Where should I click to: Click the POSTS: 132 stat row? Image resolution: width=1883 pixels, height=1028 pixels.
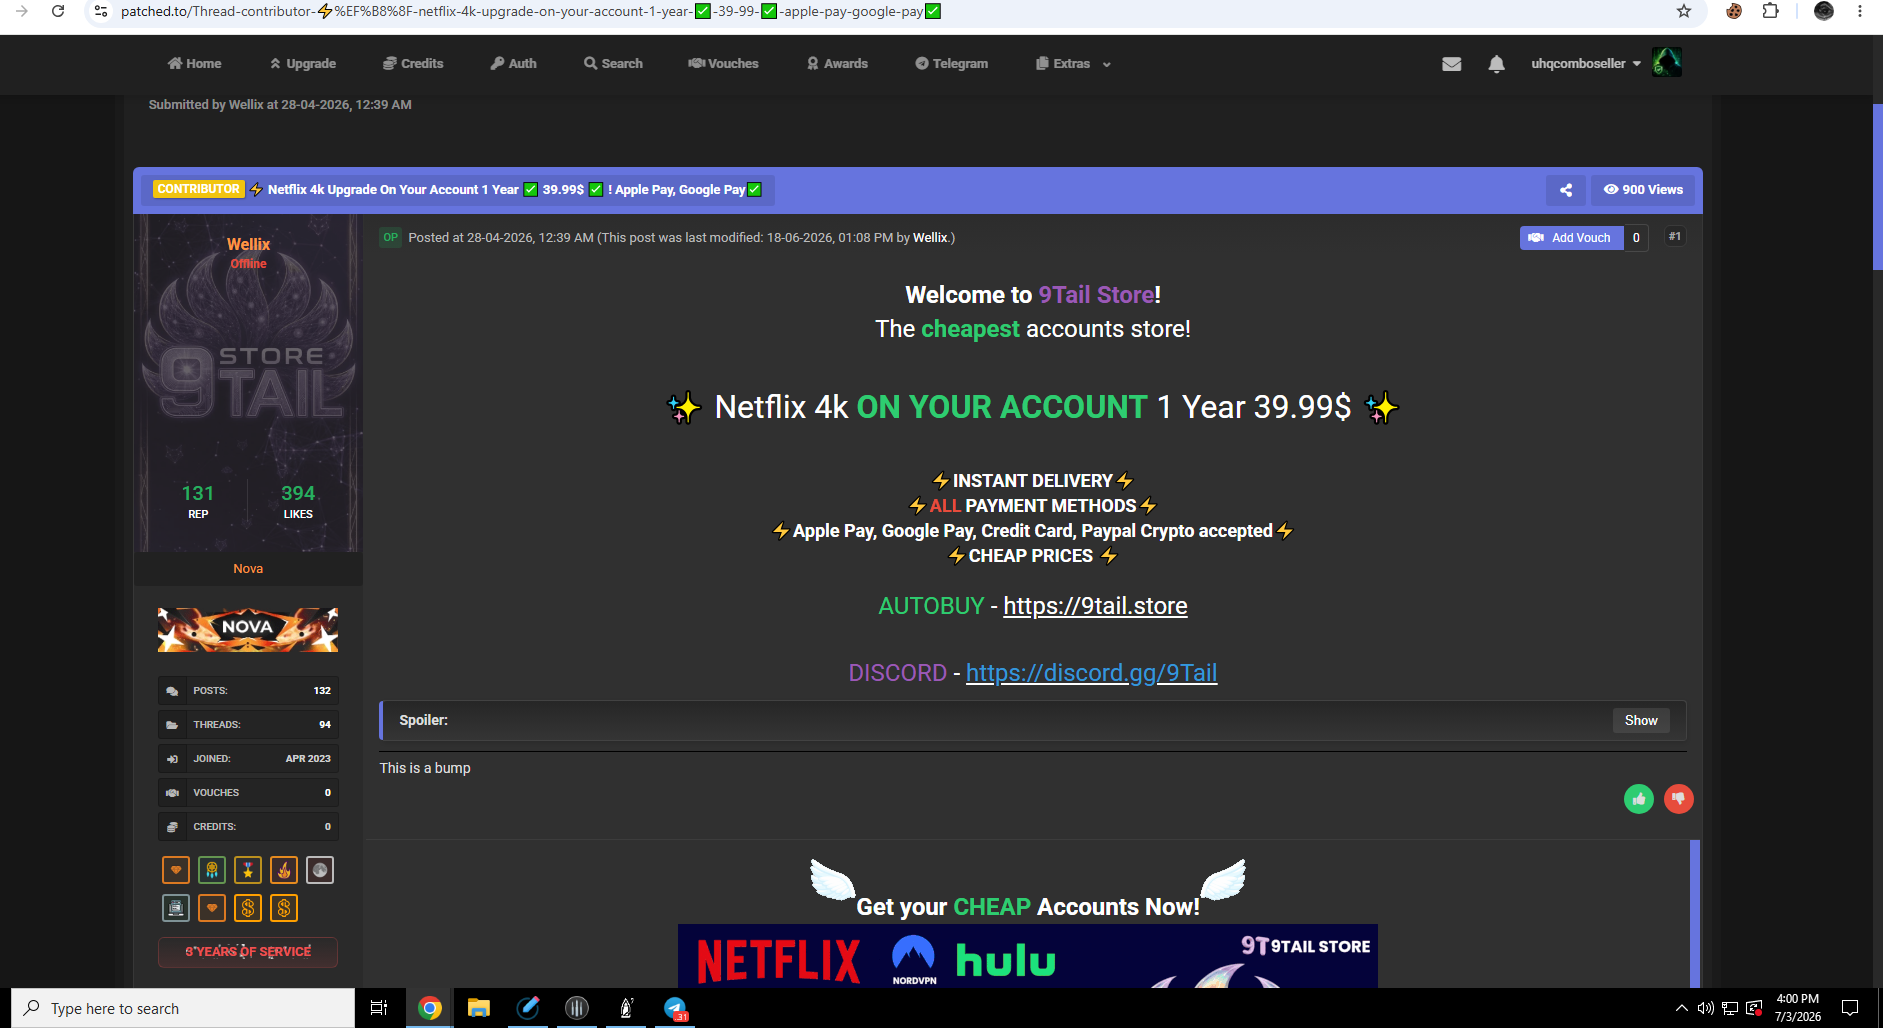248,691
